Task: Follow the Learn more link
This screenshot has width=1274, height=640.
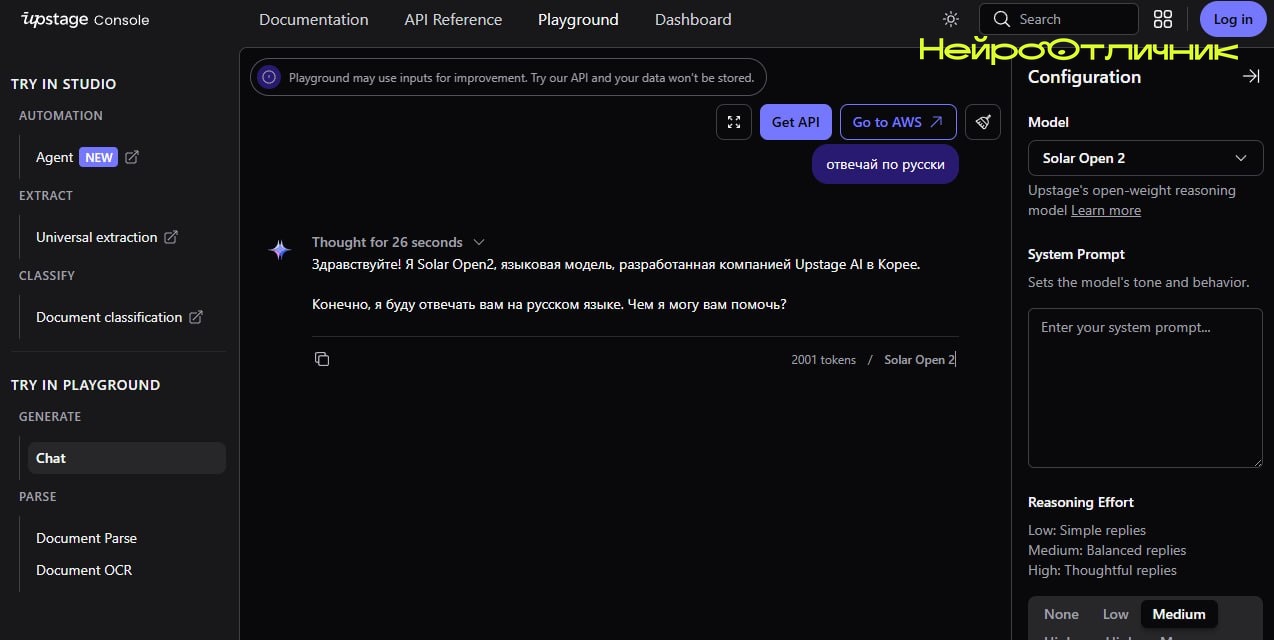Action: pyautogui.click(x=1106, y=210)
